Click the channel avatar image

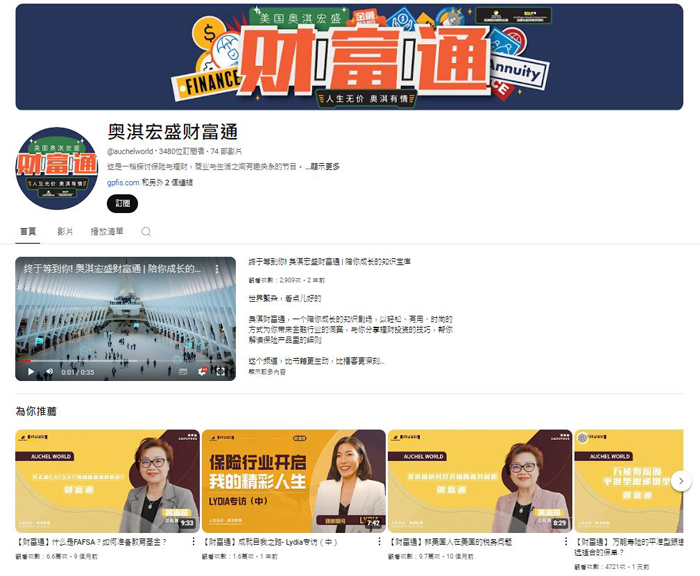coord(57,169)
